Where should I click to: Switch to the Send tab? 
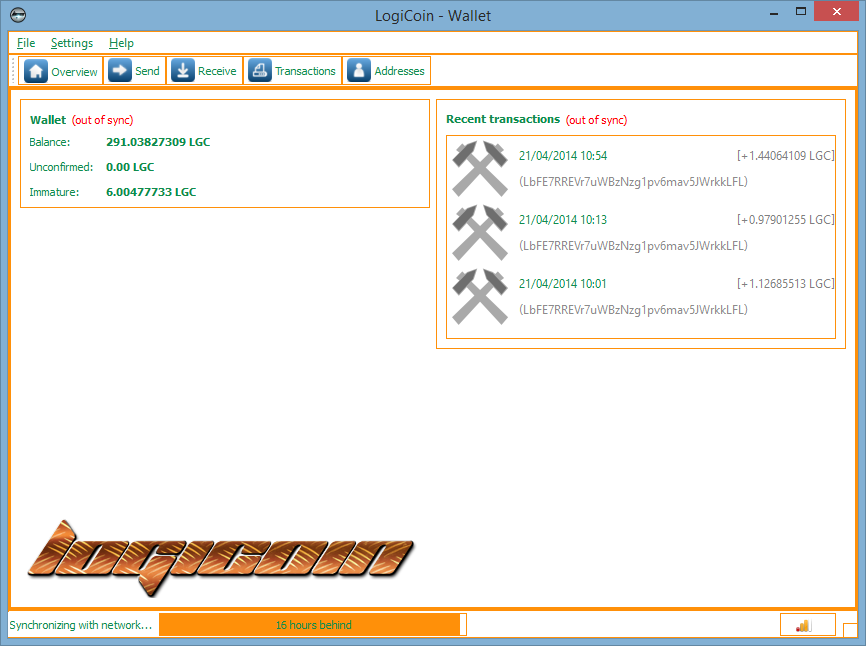[x=135, y=71]
